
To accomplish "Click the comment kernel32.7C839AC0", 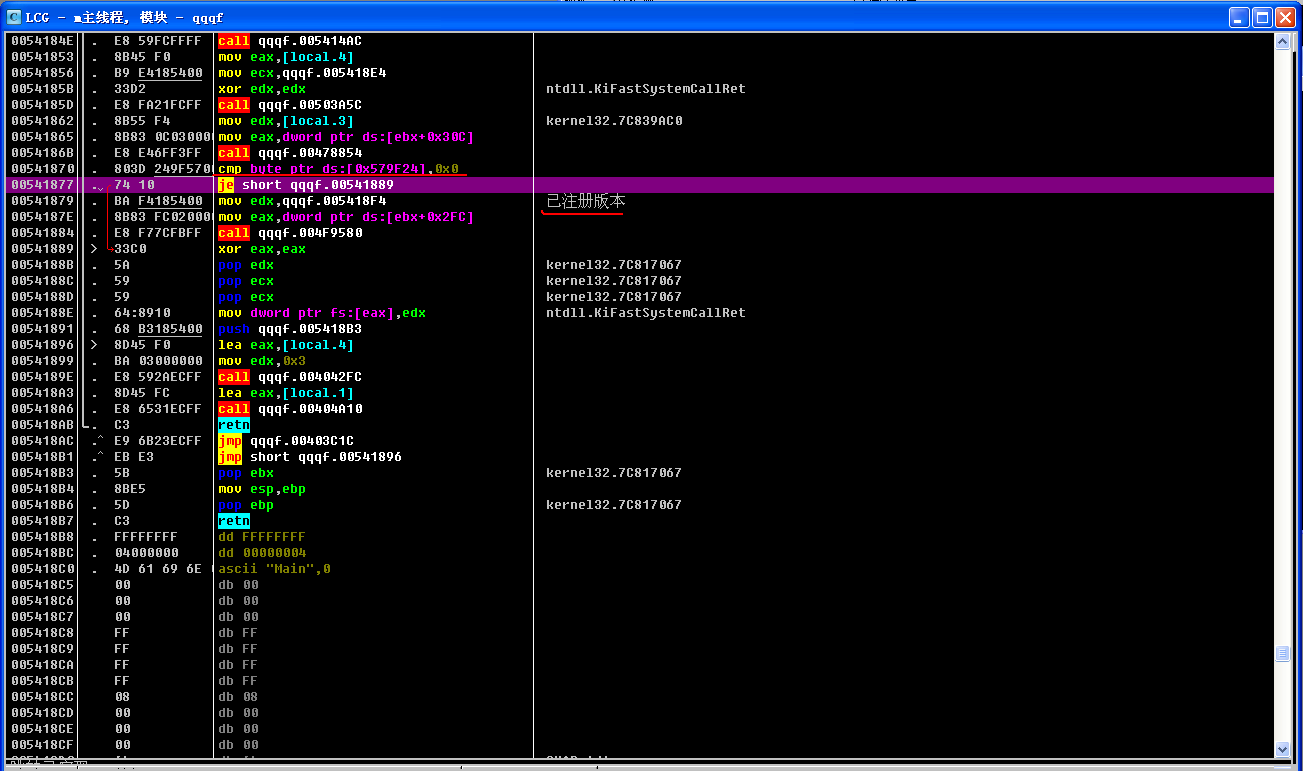I will pos(614,121).
